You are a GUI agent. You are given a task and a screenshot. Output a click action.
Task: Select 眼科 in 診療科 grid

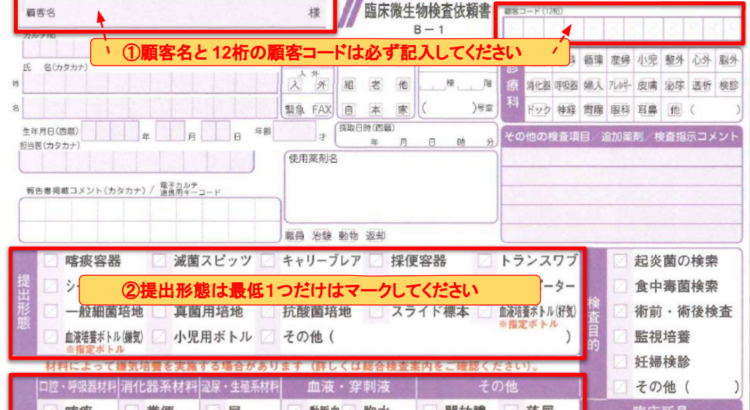tap(620, 110)
